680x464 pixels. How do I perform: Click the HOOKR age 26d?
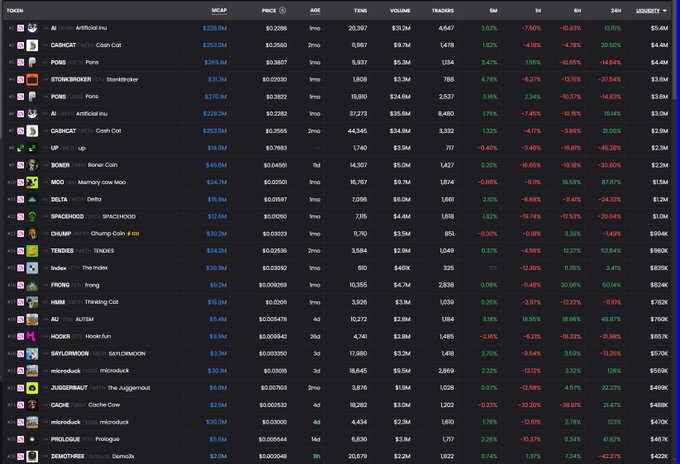pyautogui.click(x=316, y=337)
